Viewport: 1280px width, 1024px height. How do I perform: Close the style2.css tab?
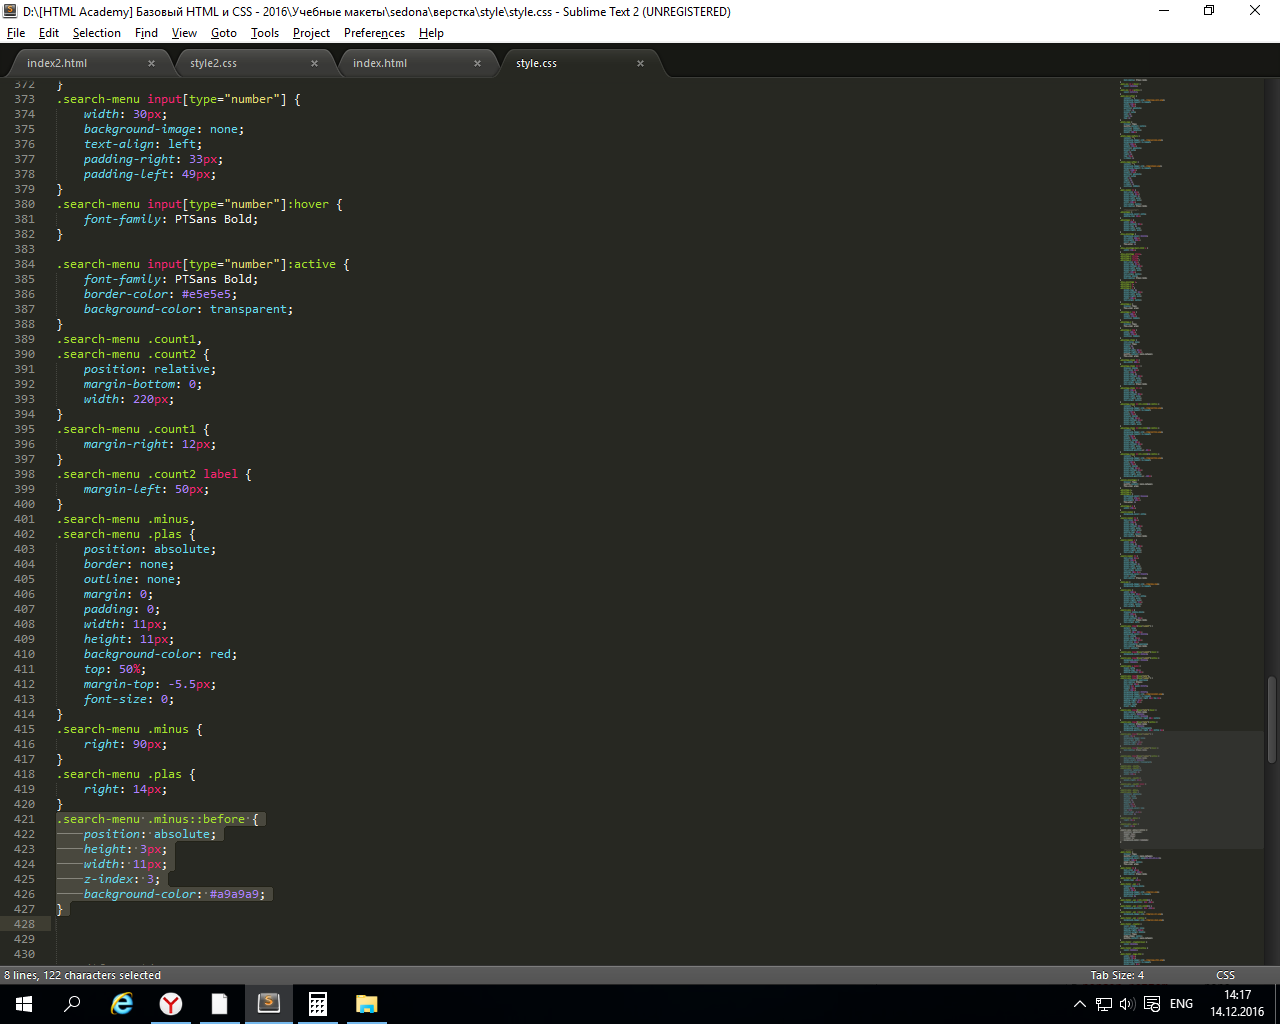click(x=314, y=63)
